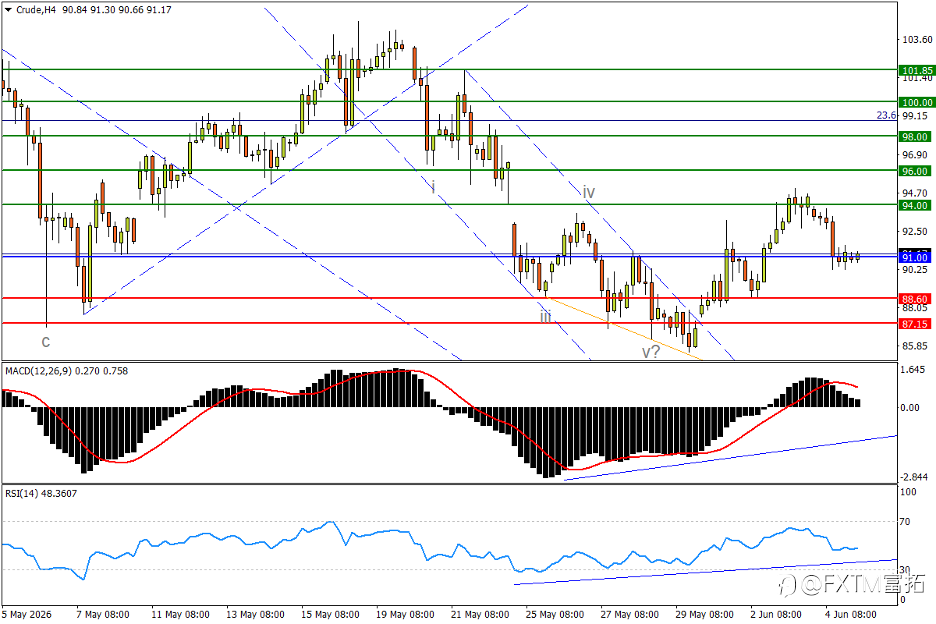Select the green 98.00 price level label
The width and height of the screenshot is (936, 624).
(x=915, y=137)
